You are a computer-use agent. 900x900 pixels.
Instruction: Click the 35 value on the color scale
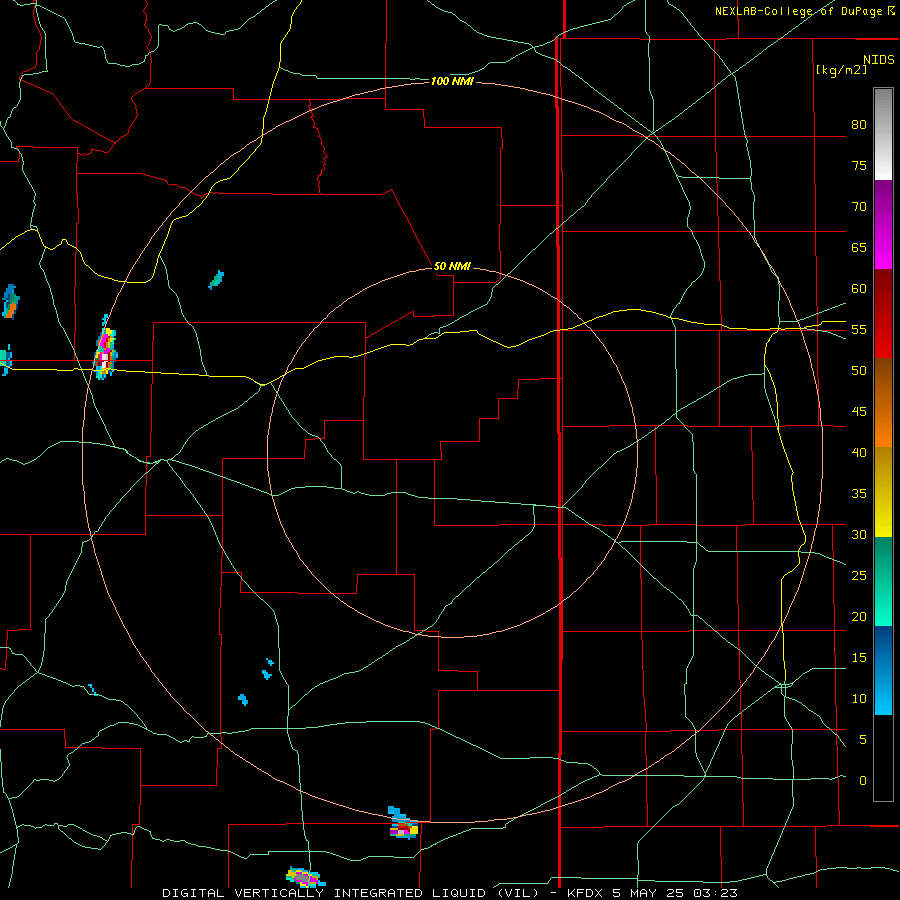click(859, 494)
